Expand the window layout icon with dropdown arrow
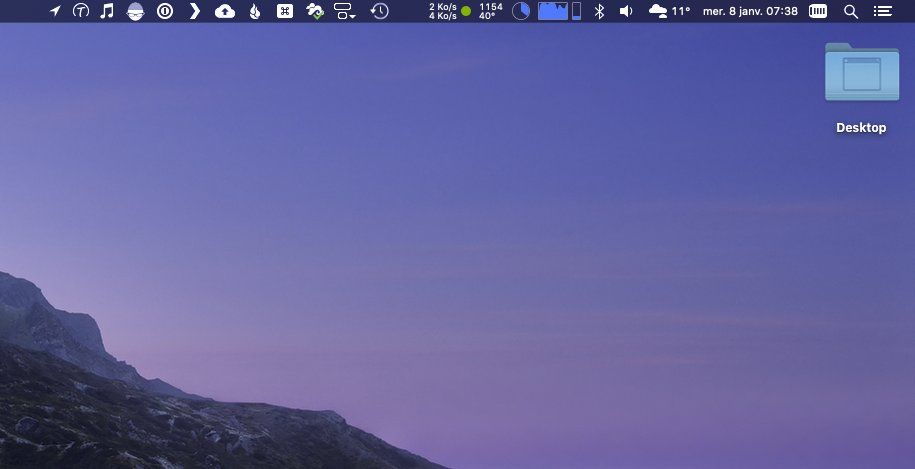 345,11
